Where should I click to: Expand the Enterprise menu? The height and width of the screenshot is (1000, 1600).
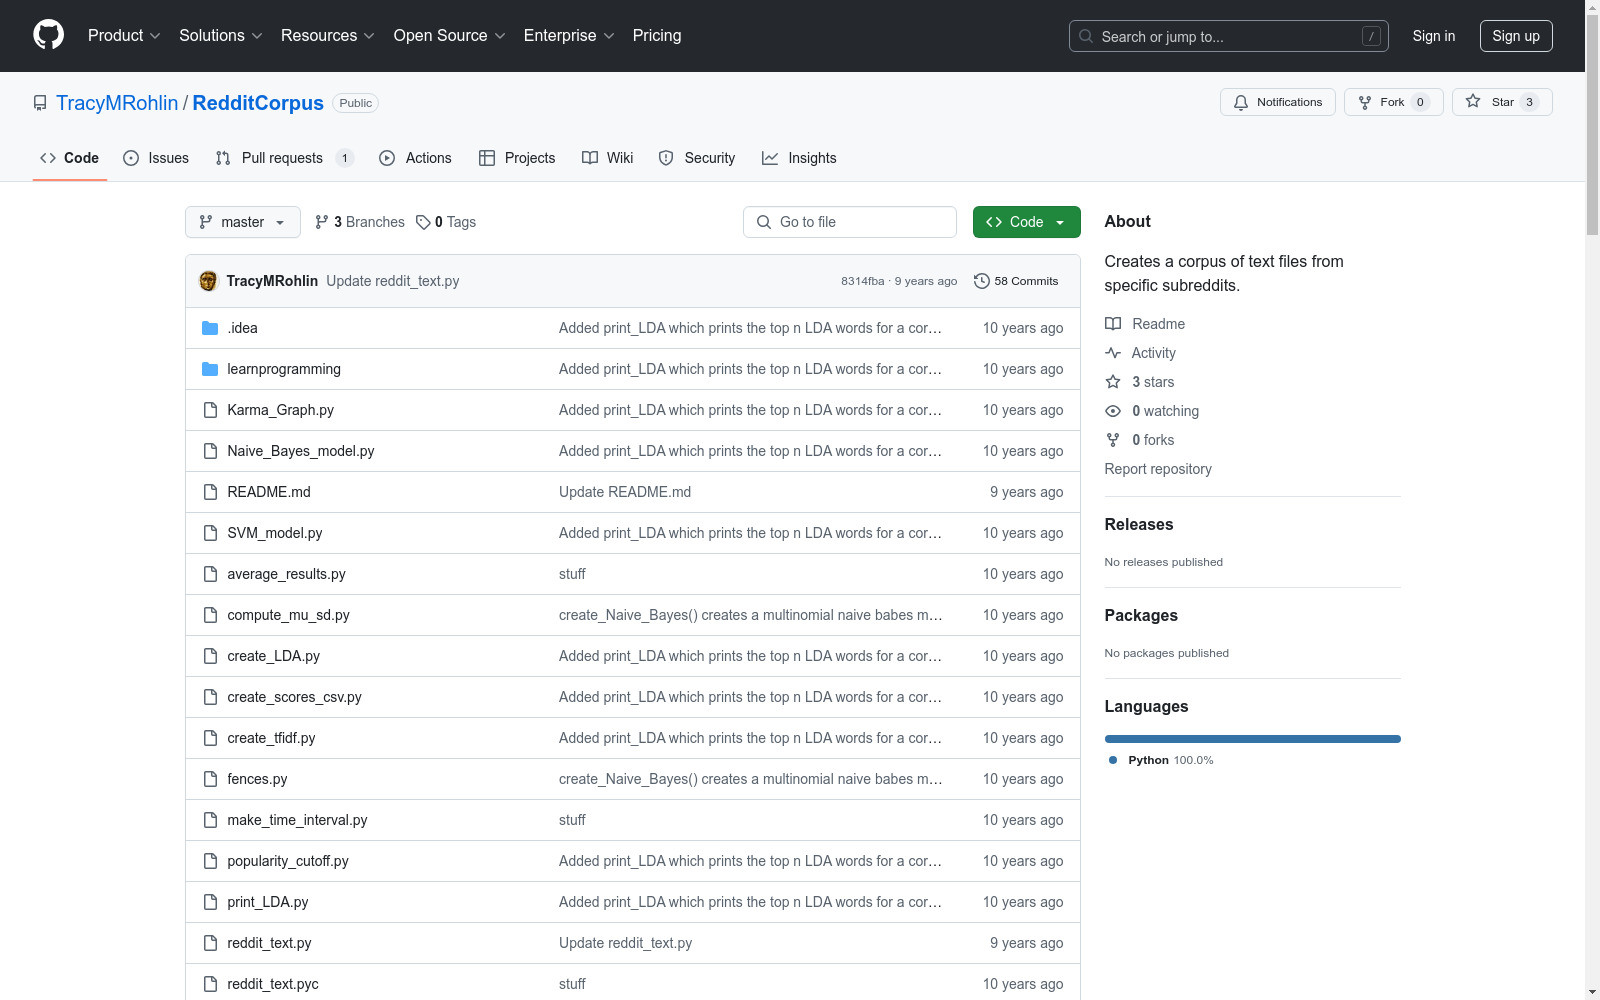[569, 35]
